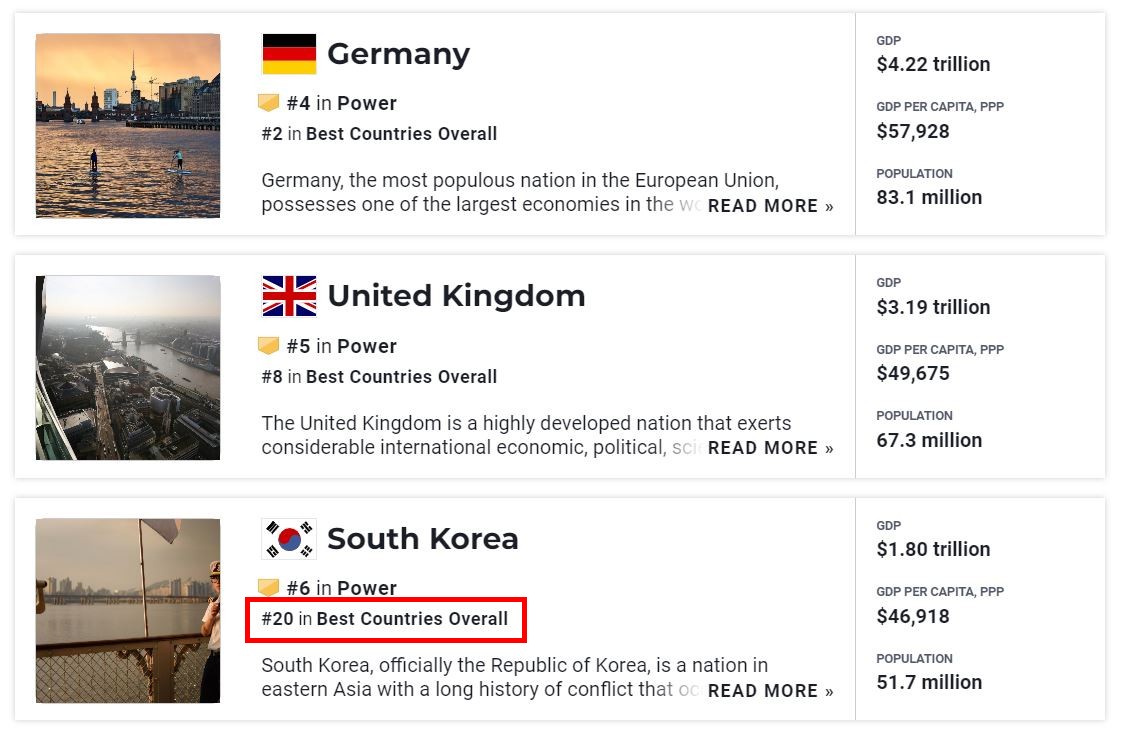
Task: Select South Korea's #6 in Power ranking
Action: pyautogui.click(x=342, y=588)
